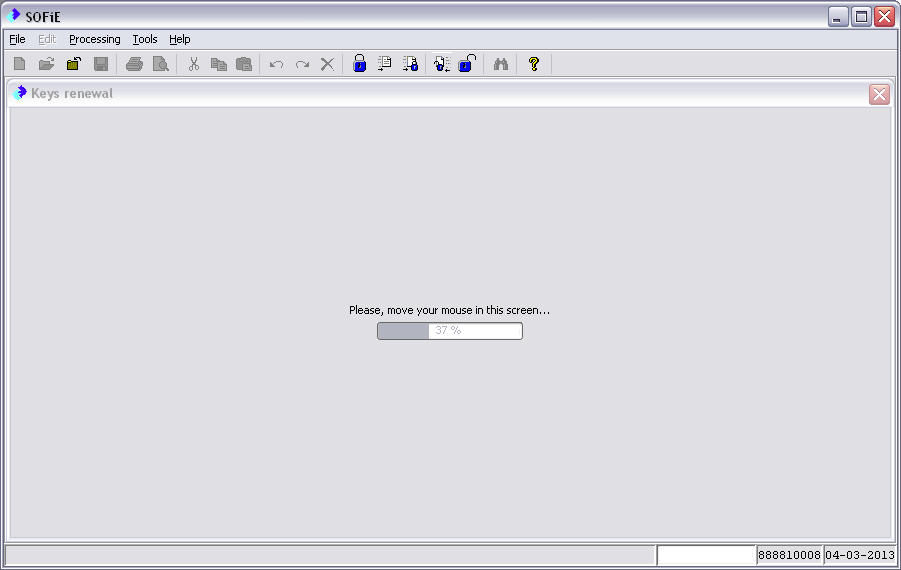Click the Delete X toolbar icon
Image resolution: width=901 pixels, height=570 pixels.
coord(327,64)
